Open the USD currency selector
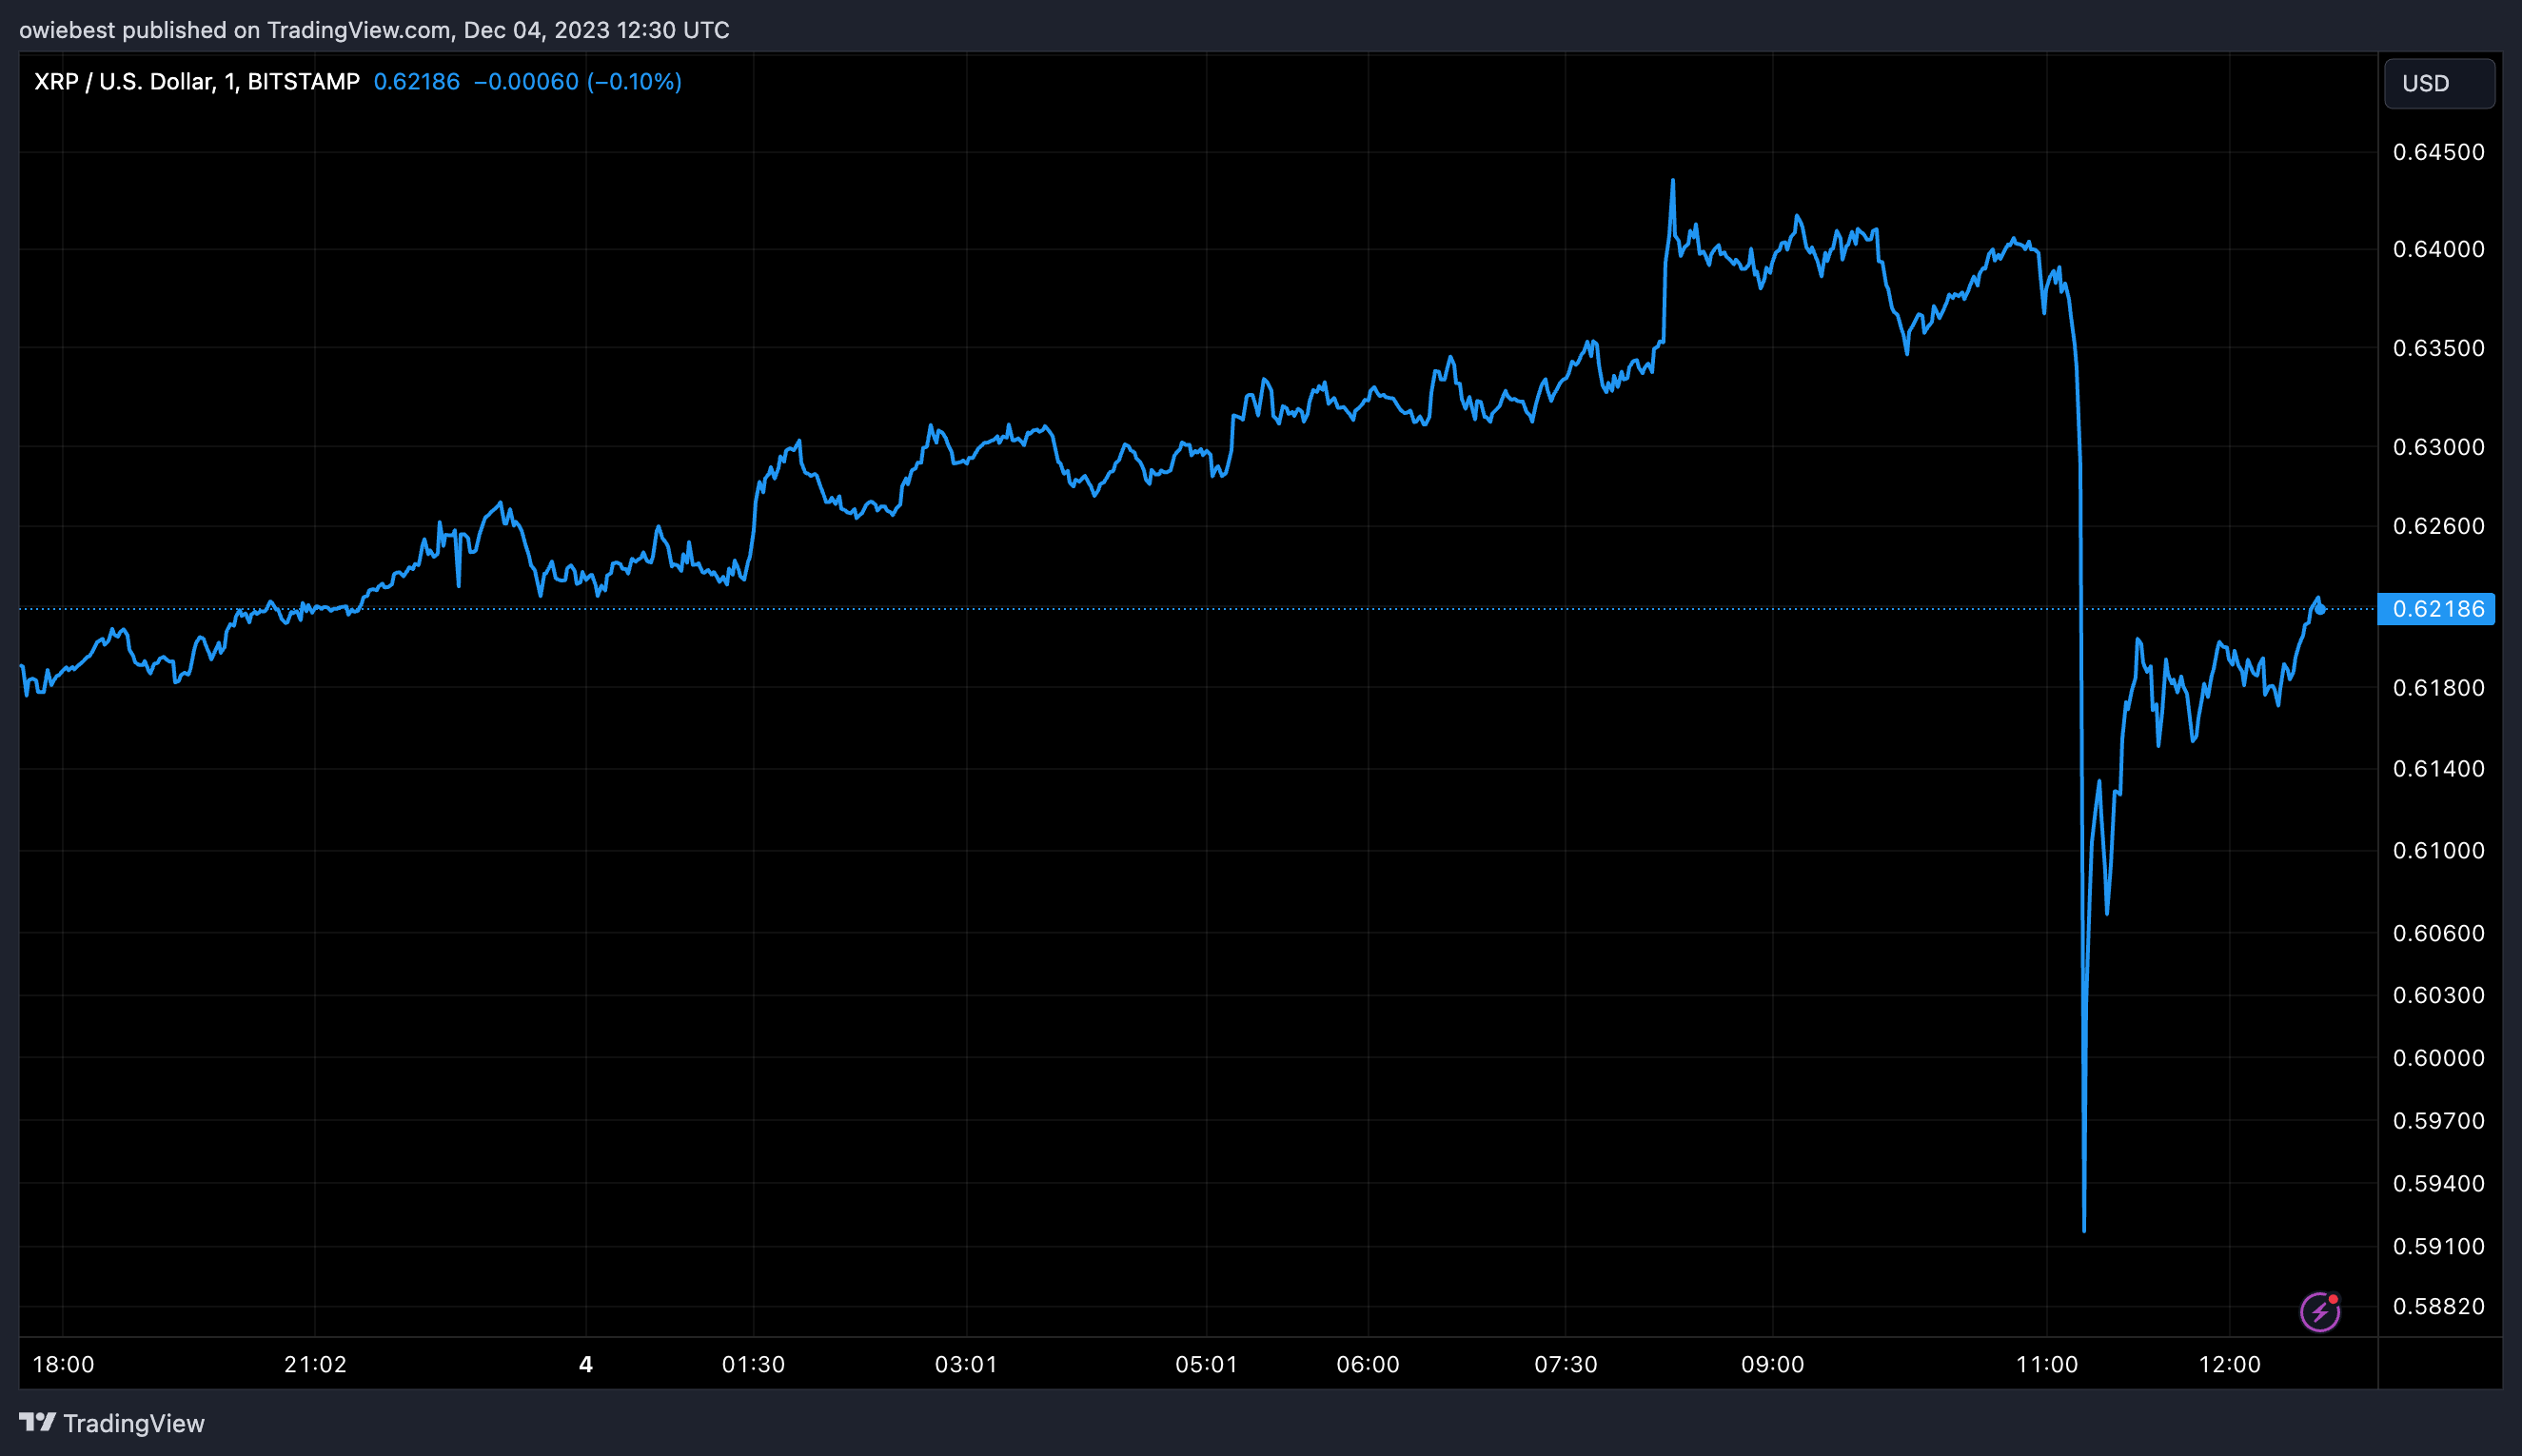This screenshot has height=1456, width=2522. click(2438, 83)
